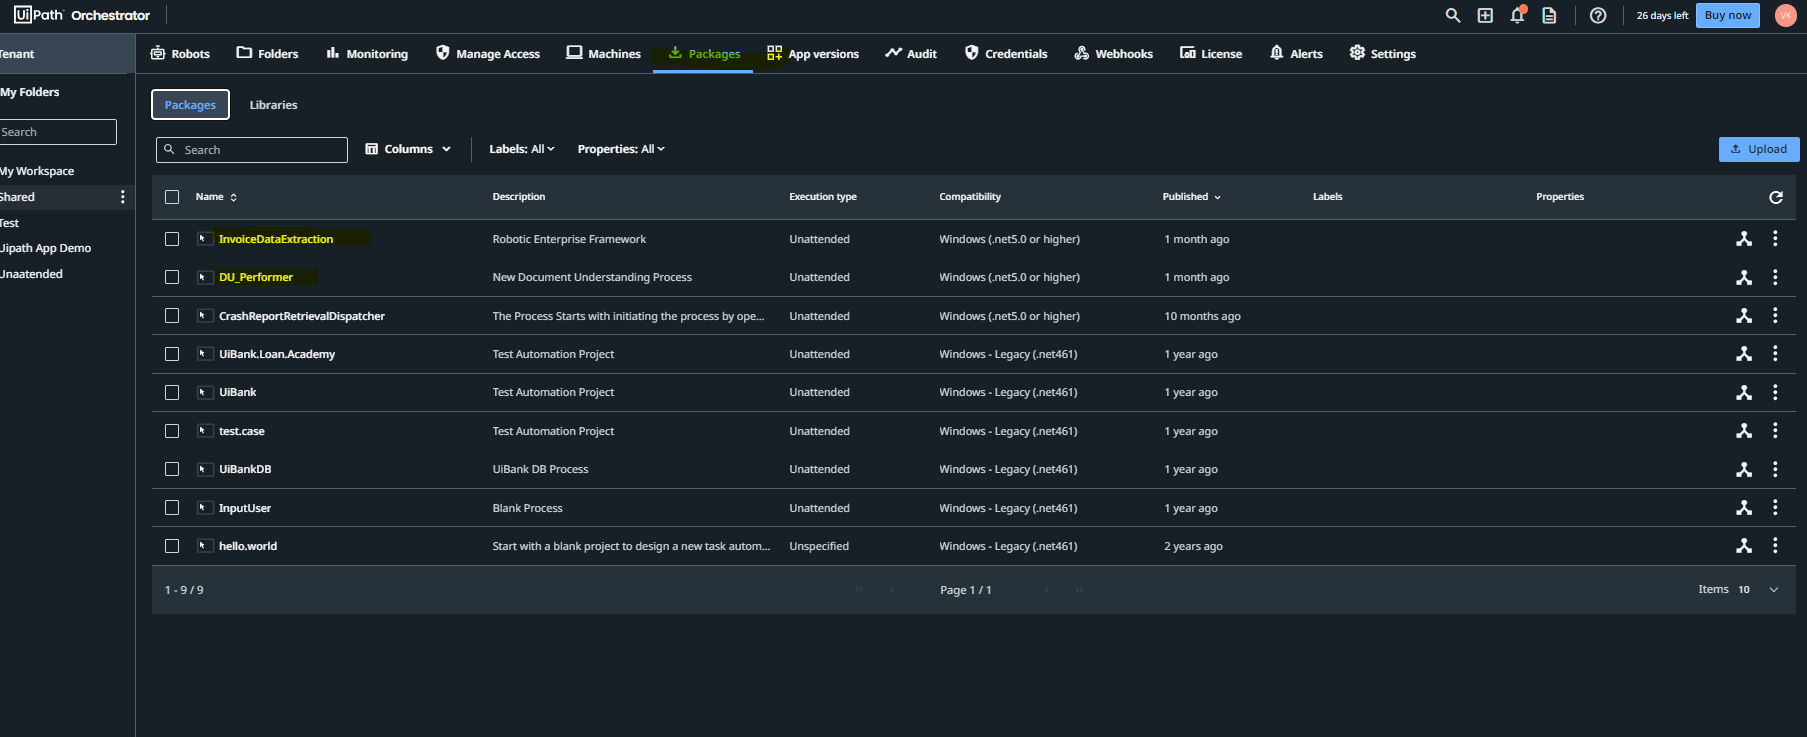Open the Labels: All filter dropdown

click(521, 149)
